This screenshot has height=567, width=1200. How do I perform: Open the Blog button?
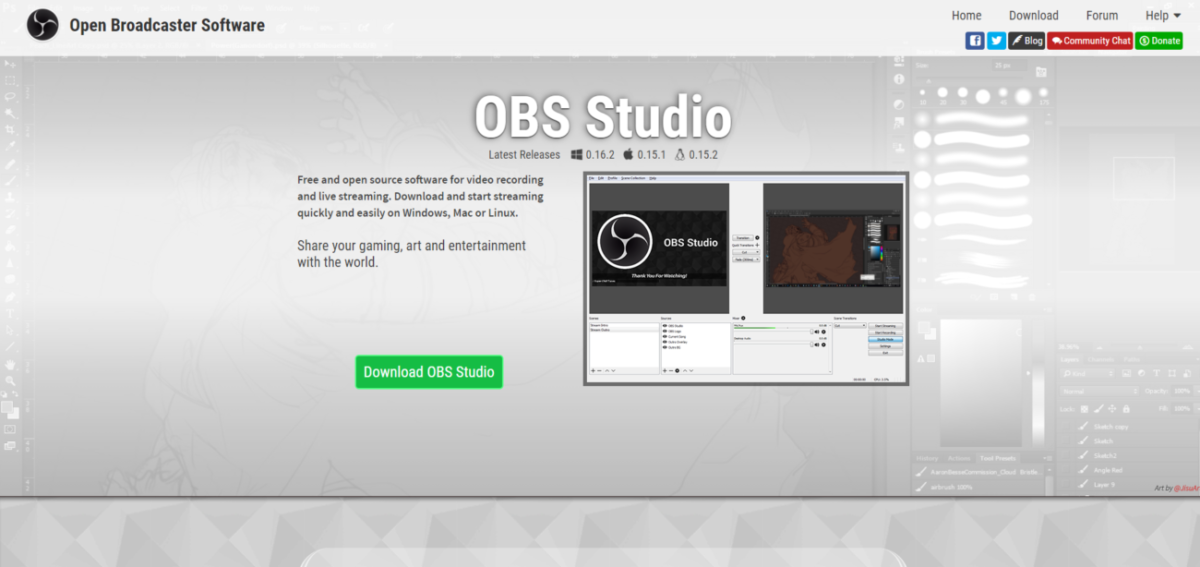coord(1026,41)
